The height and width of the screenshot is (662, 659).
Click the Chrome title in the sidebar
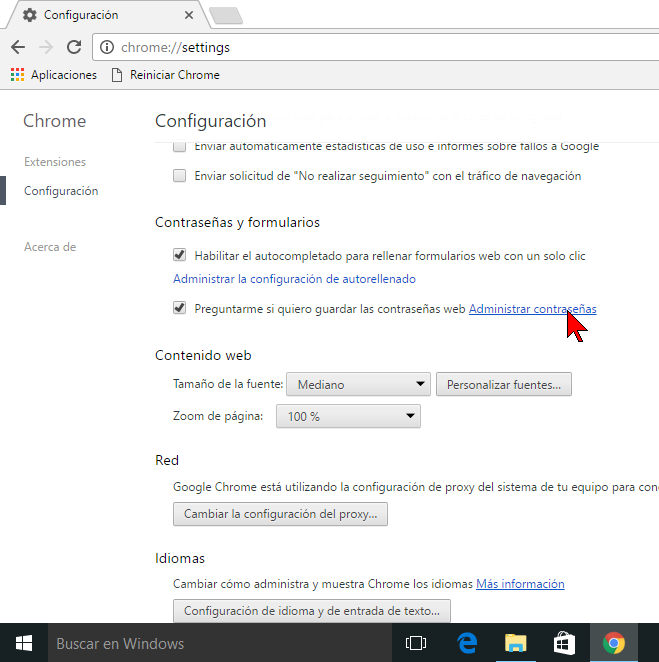pos(54,121)
